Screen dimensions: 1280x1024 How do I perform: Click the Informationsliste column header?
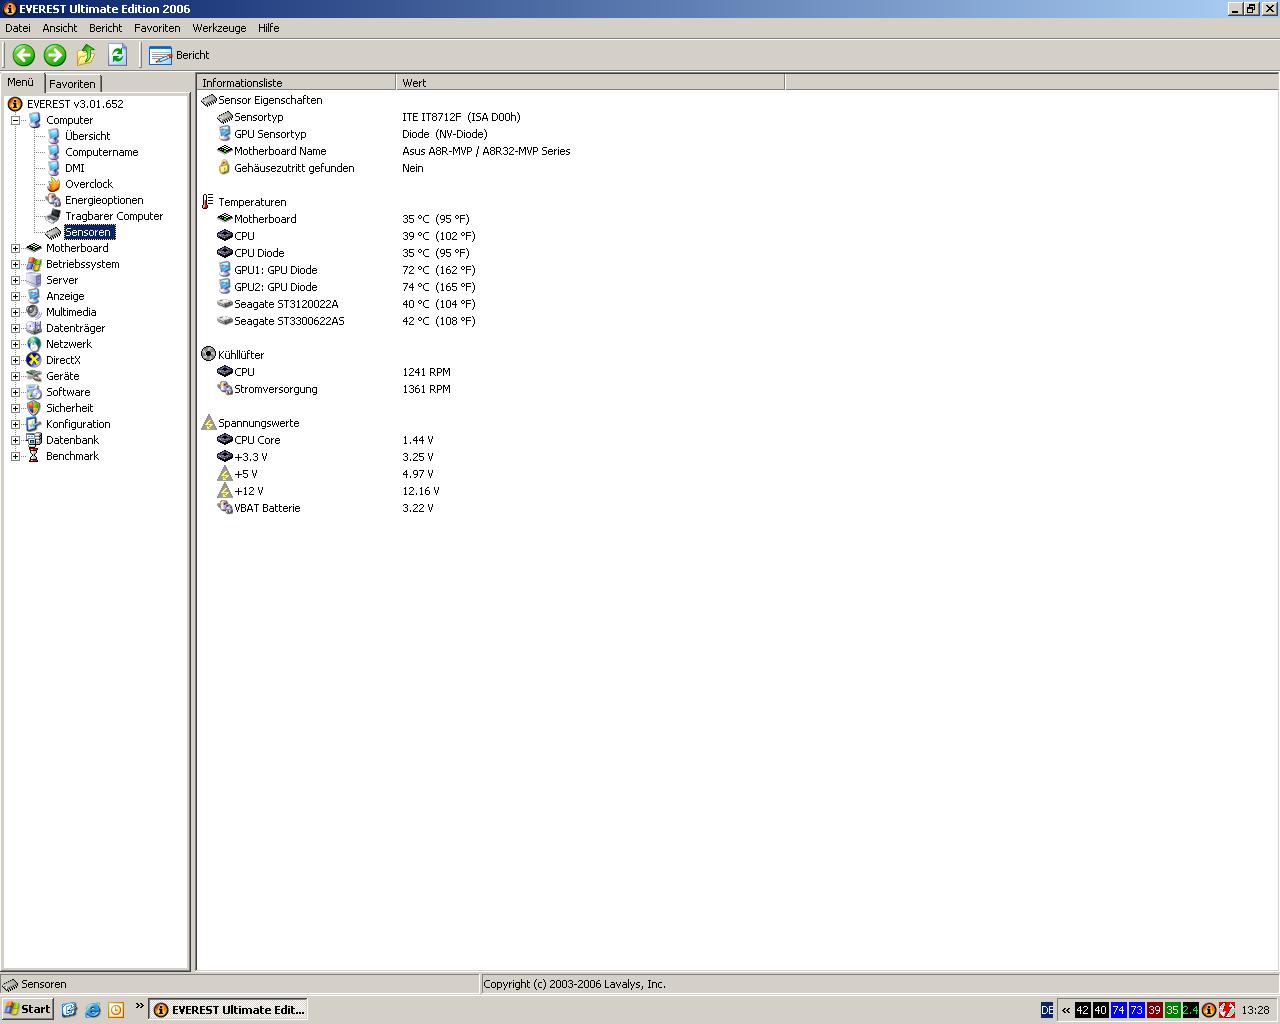pos(297,83)
